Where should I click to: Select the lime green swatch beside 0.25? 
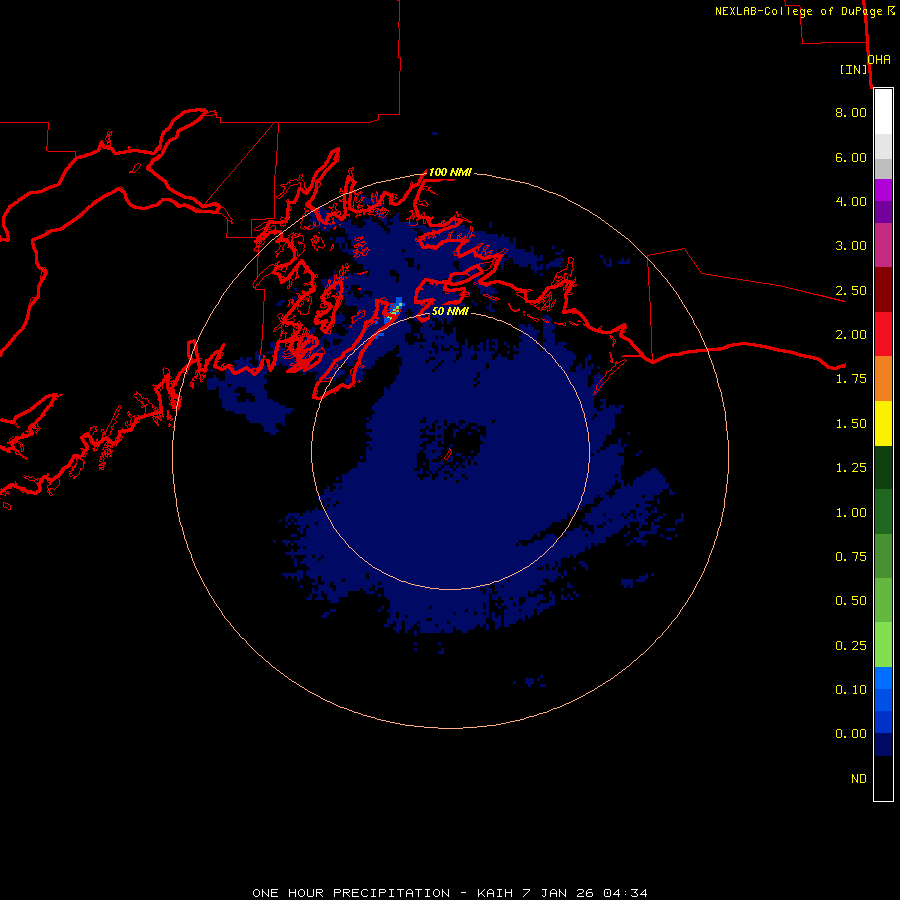coord(883,645)
